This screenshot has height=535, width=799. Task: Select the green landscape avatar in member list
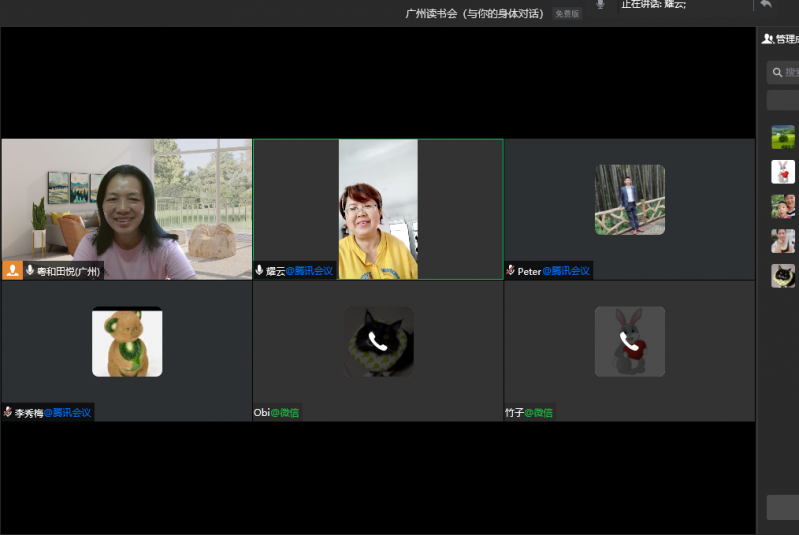(783, 137)
